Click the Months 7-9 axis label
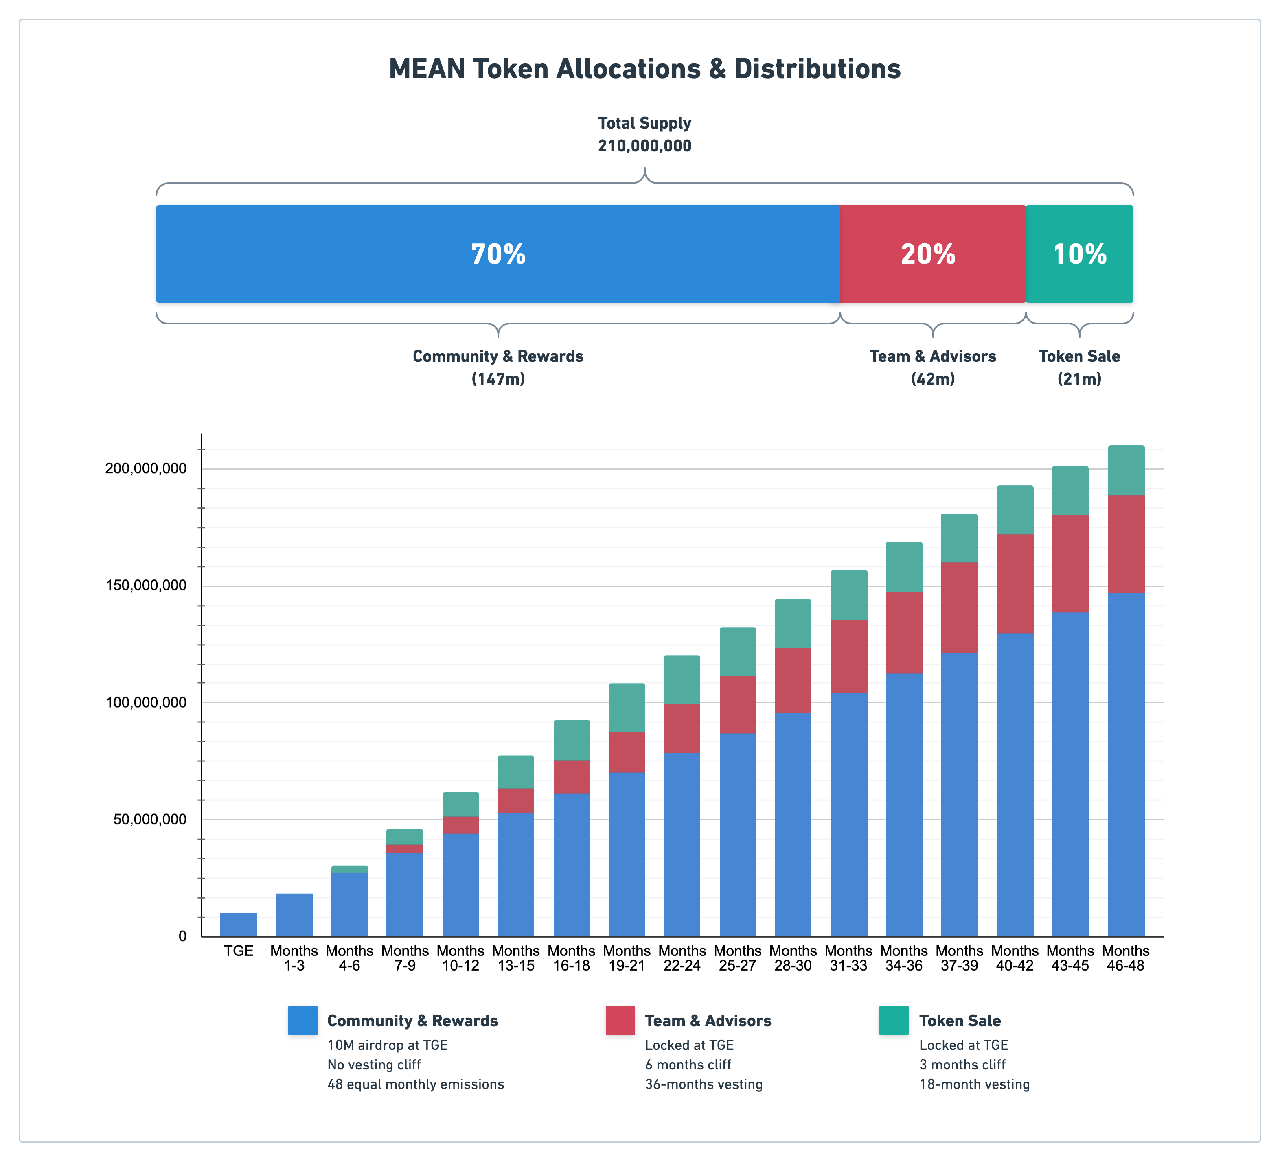 coord(405,958)
